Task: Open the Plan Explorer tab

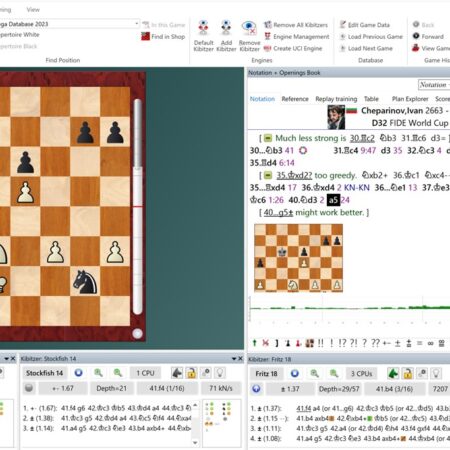Action: (410, 99)
